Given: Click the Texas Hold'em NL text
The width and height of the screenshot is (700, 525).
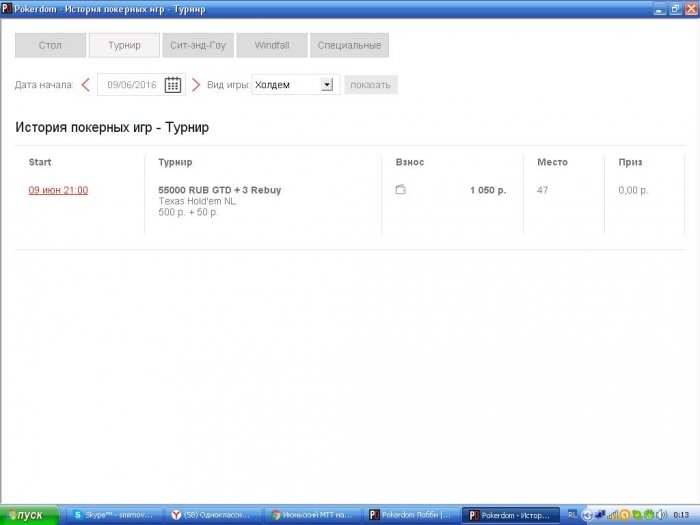Looking at the screenshot, I should (x=197, y=201).
